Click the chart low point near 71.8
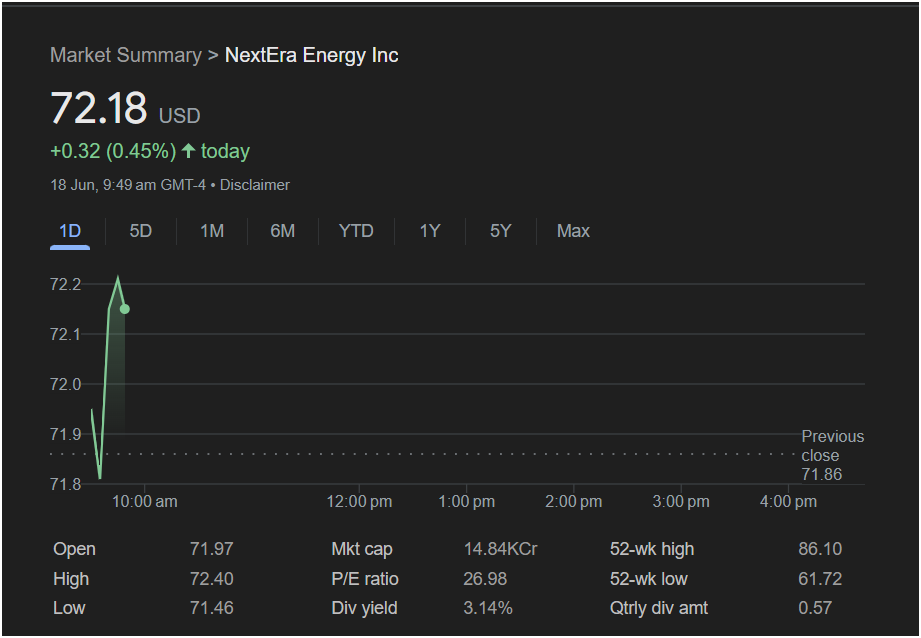This screenshot has width=921, height=638. pos(100,478)
